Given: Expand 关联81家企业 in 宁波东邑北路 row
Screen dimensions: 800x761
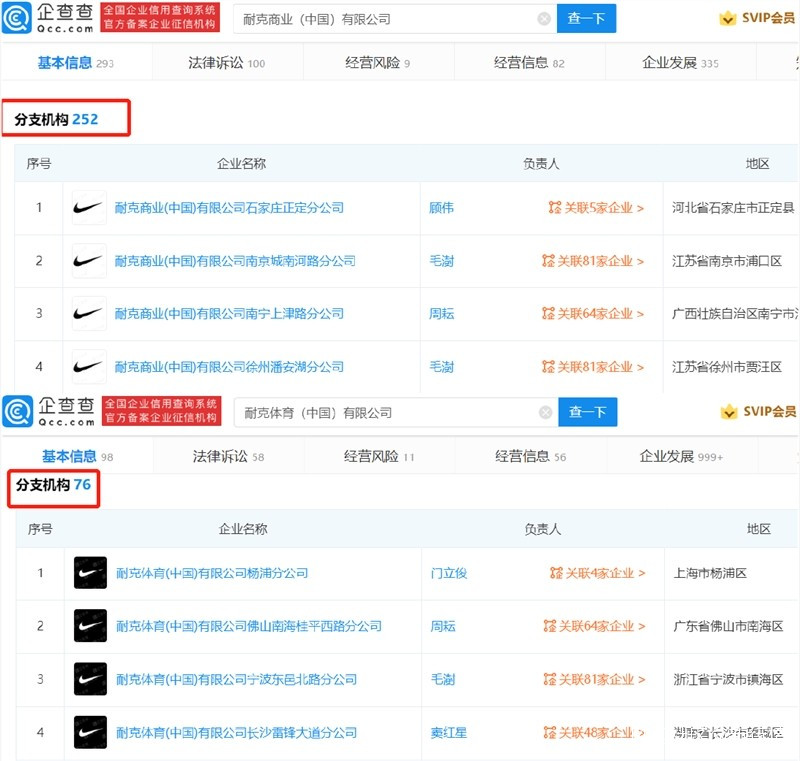Looking at the screenshot, I should click(594, 679).
